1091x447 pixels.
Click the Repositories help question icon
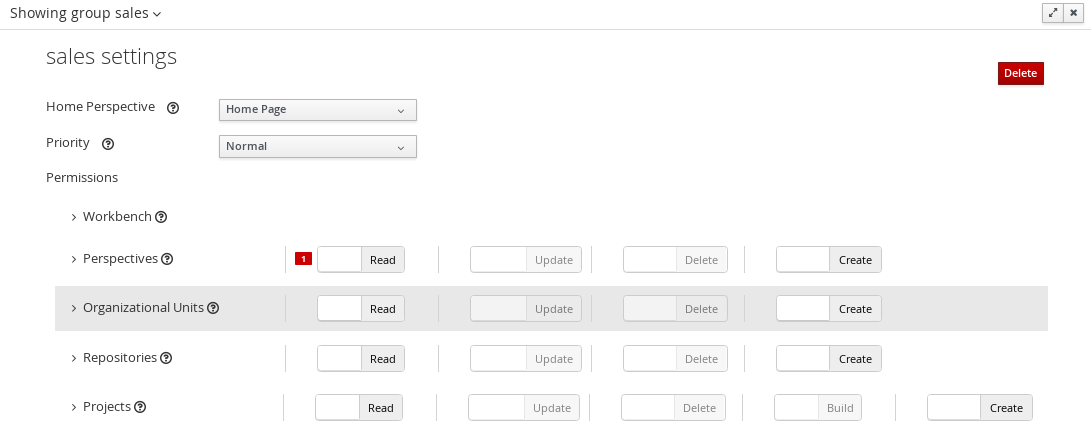point(166,358)
